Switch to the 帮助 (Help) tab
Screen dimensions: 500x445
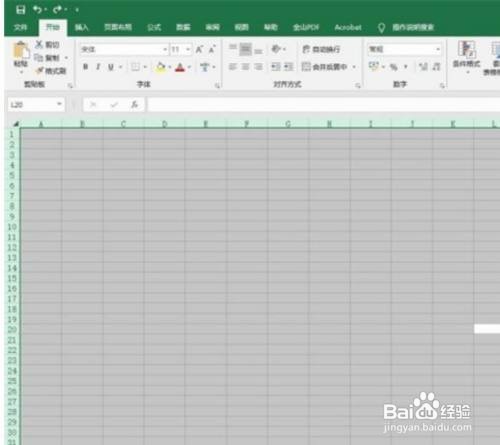point(271,27)
